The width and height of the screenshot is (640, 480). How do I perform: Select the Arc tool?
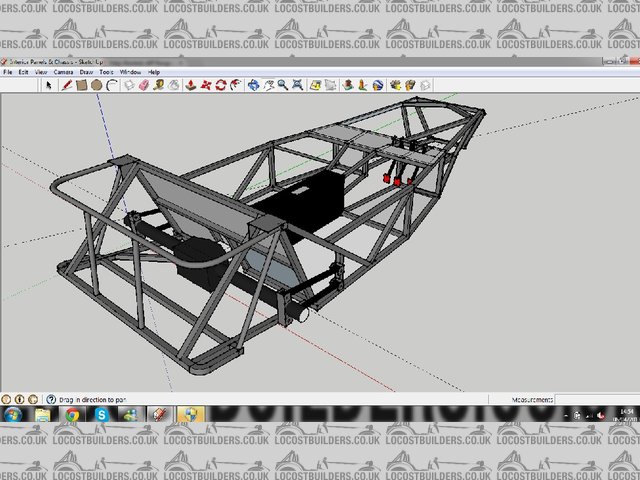pyautogui.click(x=112, y=86)
